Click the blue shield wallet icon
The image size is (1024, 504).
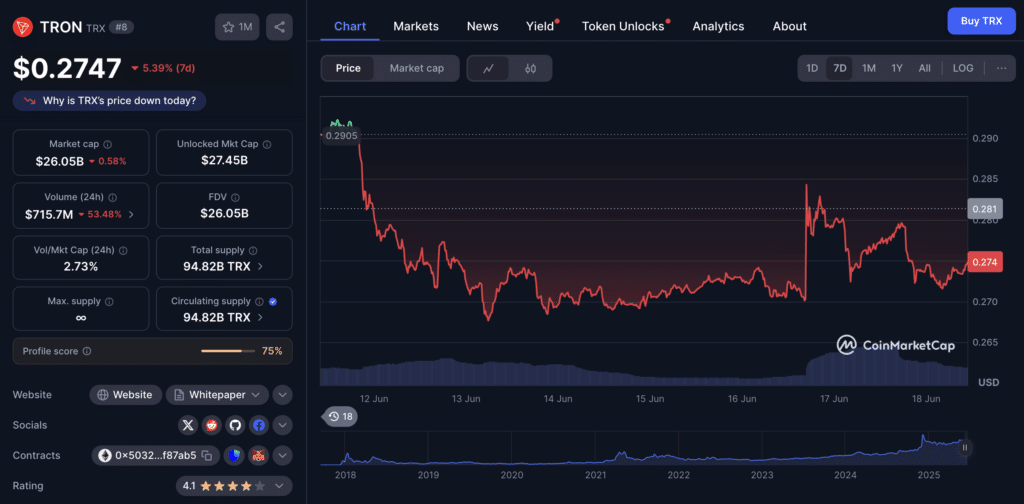[235, 456]
